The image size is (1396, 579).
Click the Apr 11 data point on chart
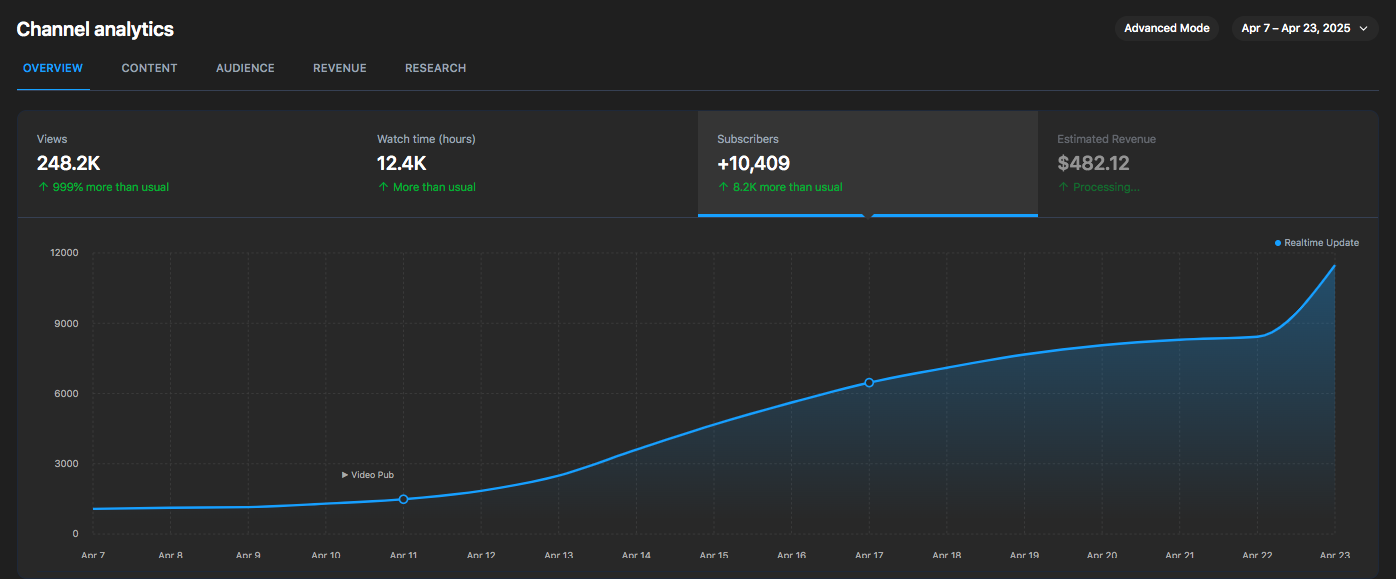point(403,498)
